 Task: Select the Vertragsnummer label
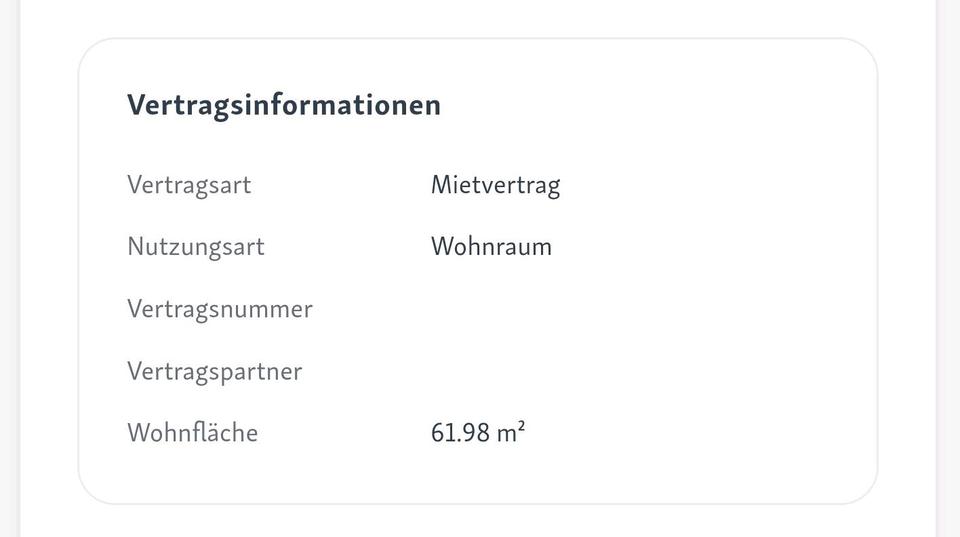(219, 309)
